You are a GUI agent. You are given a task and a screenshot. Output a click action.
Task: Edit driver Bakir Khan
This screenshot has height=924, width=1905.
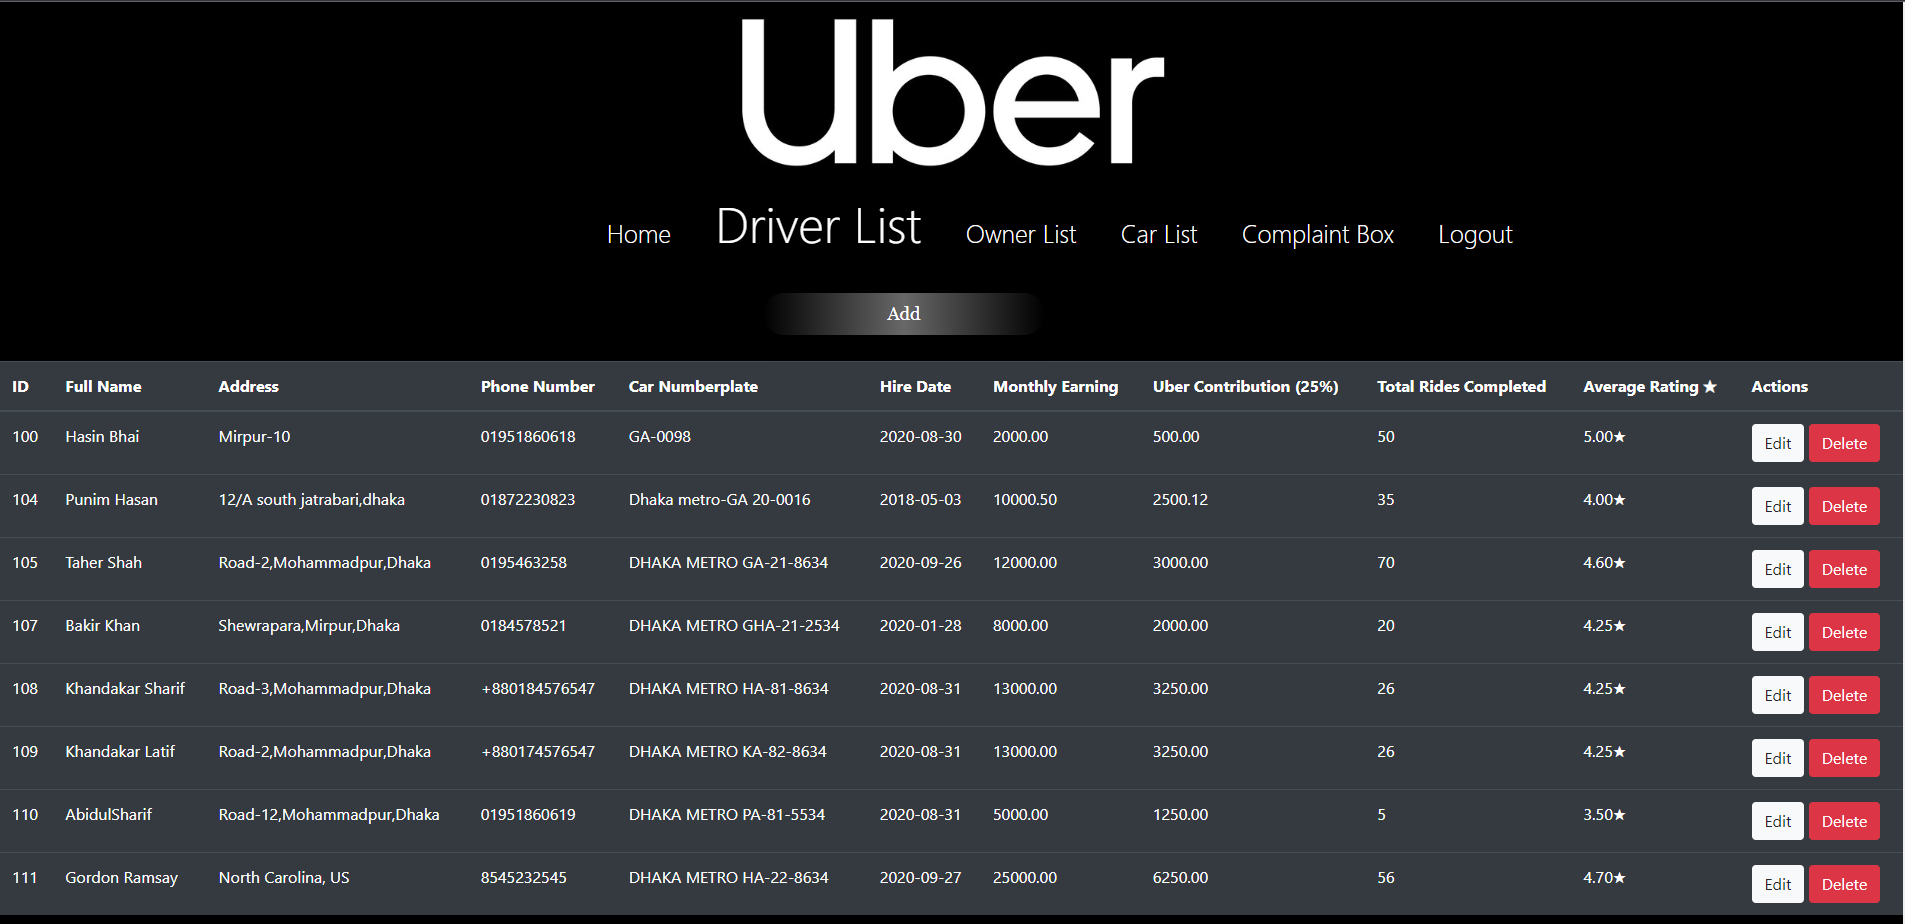[1777, 632]
